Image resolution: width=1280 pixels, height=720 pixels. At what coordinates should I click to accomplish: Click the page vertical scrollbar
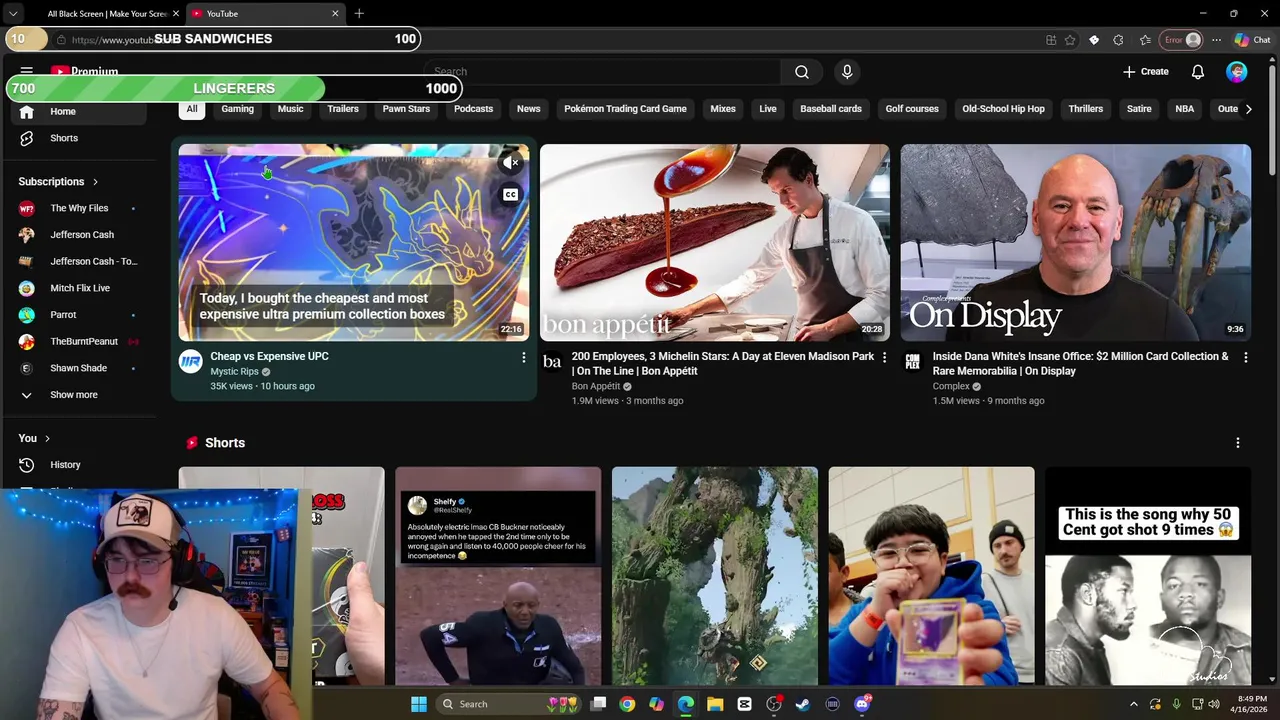point(1272,120)
